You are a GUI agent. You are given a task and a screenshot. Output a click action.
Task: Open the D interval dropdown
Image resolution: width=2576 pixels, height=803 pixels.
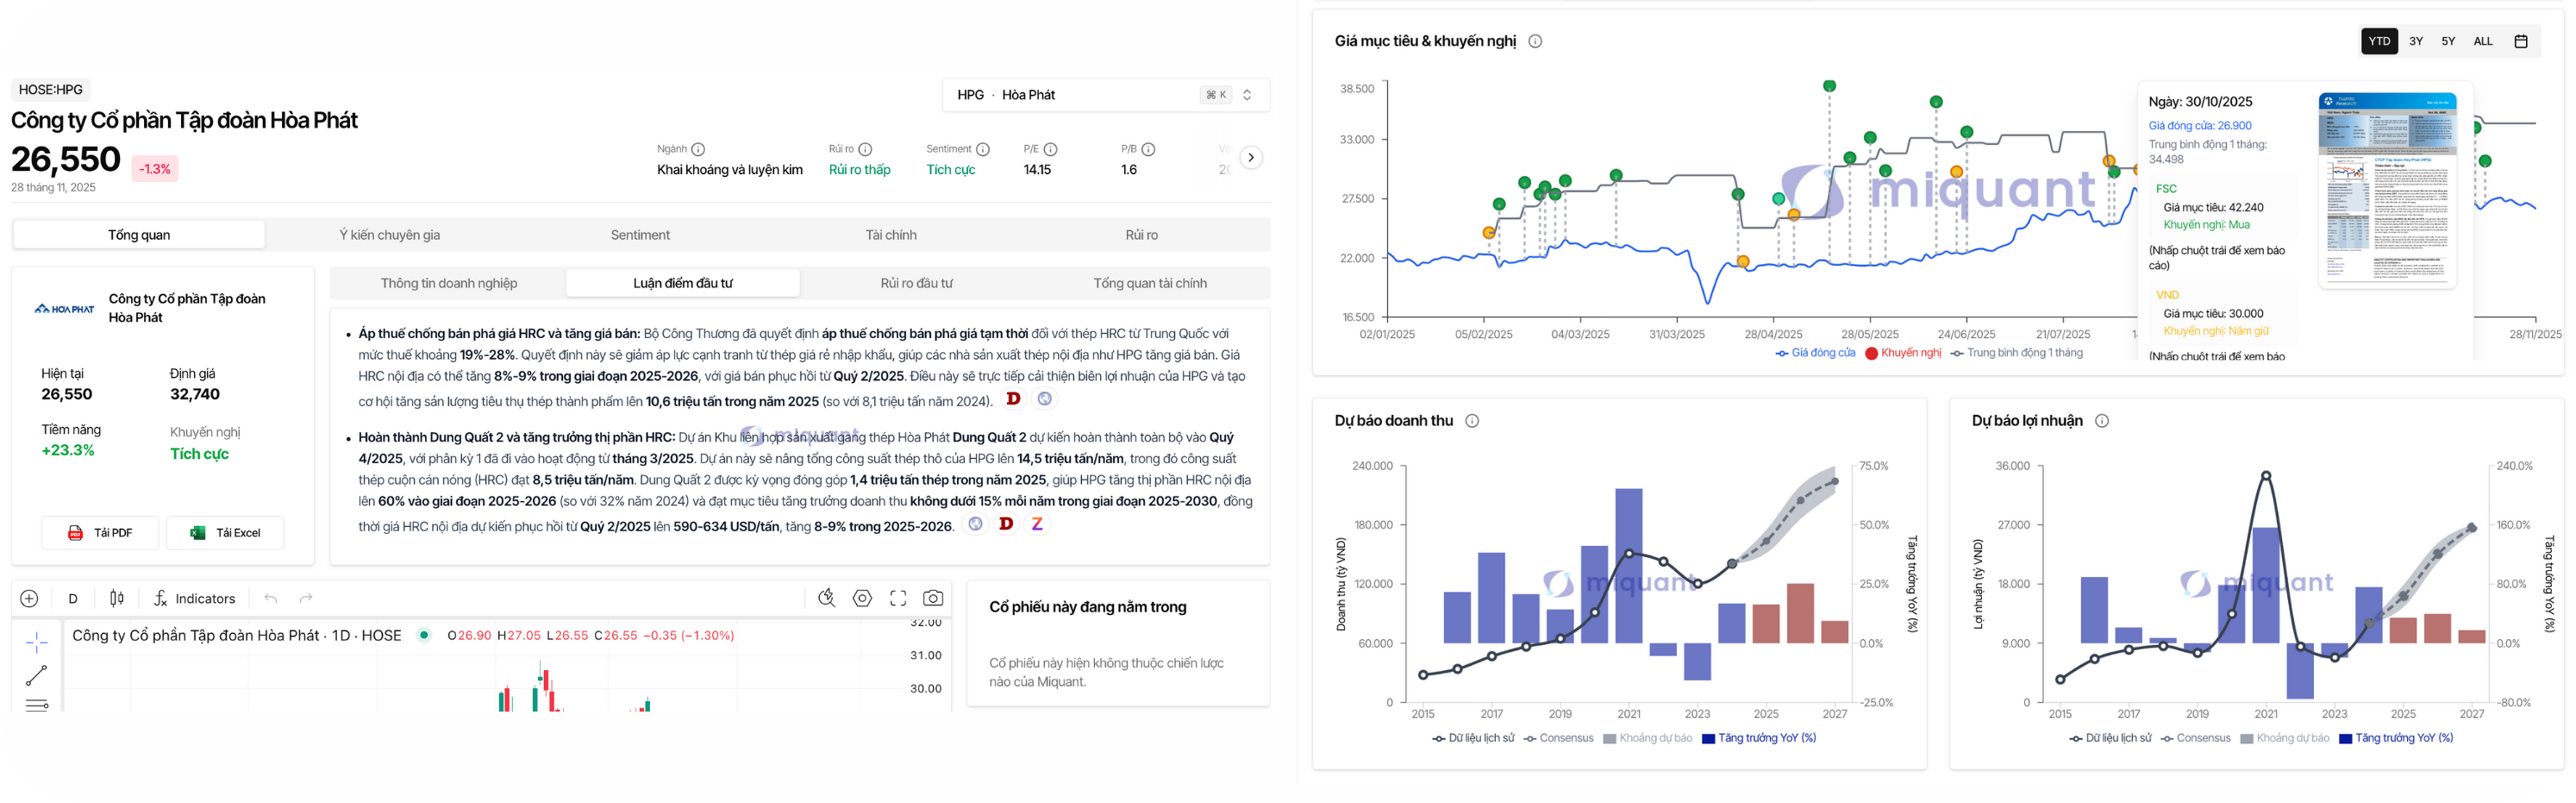(x=73, y=598)
